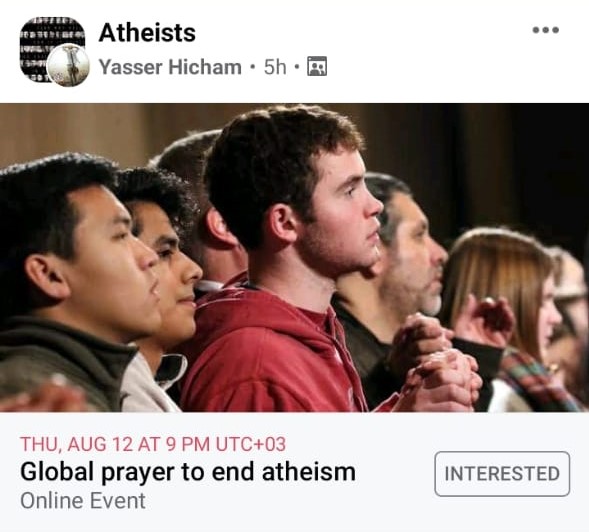Image resolution: width=589 pixels, height=532 pixels.
Task: Mark the event as Interested
Action: pos(502,474)
